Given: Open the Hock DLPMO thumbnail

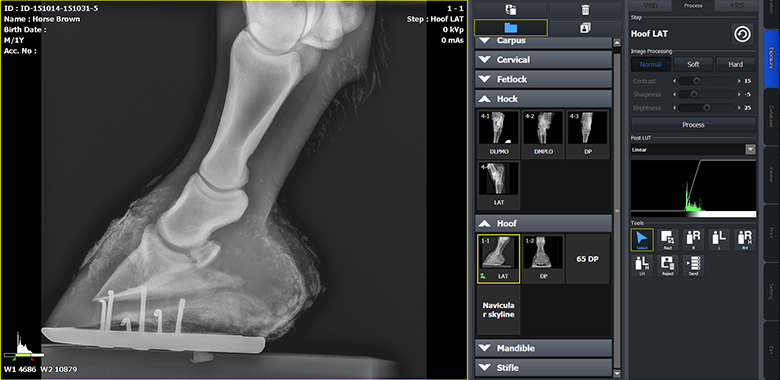Looking at the screenshot, I should (x=498, y=134).
